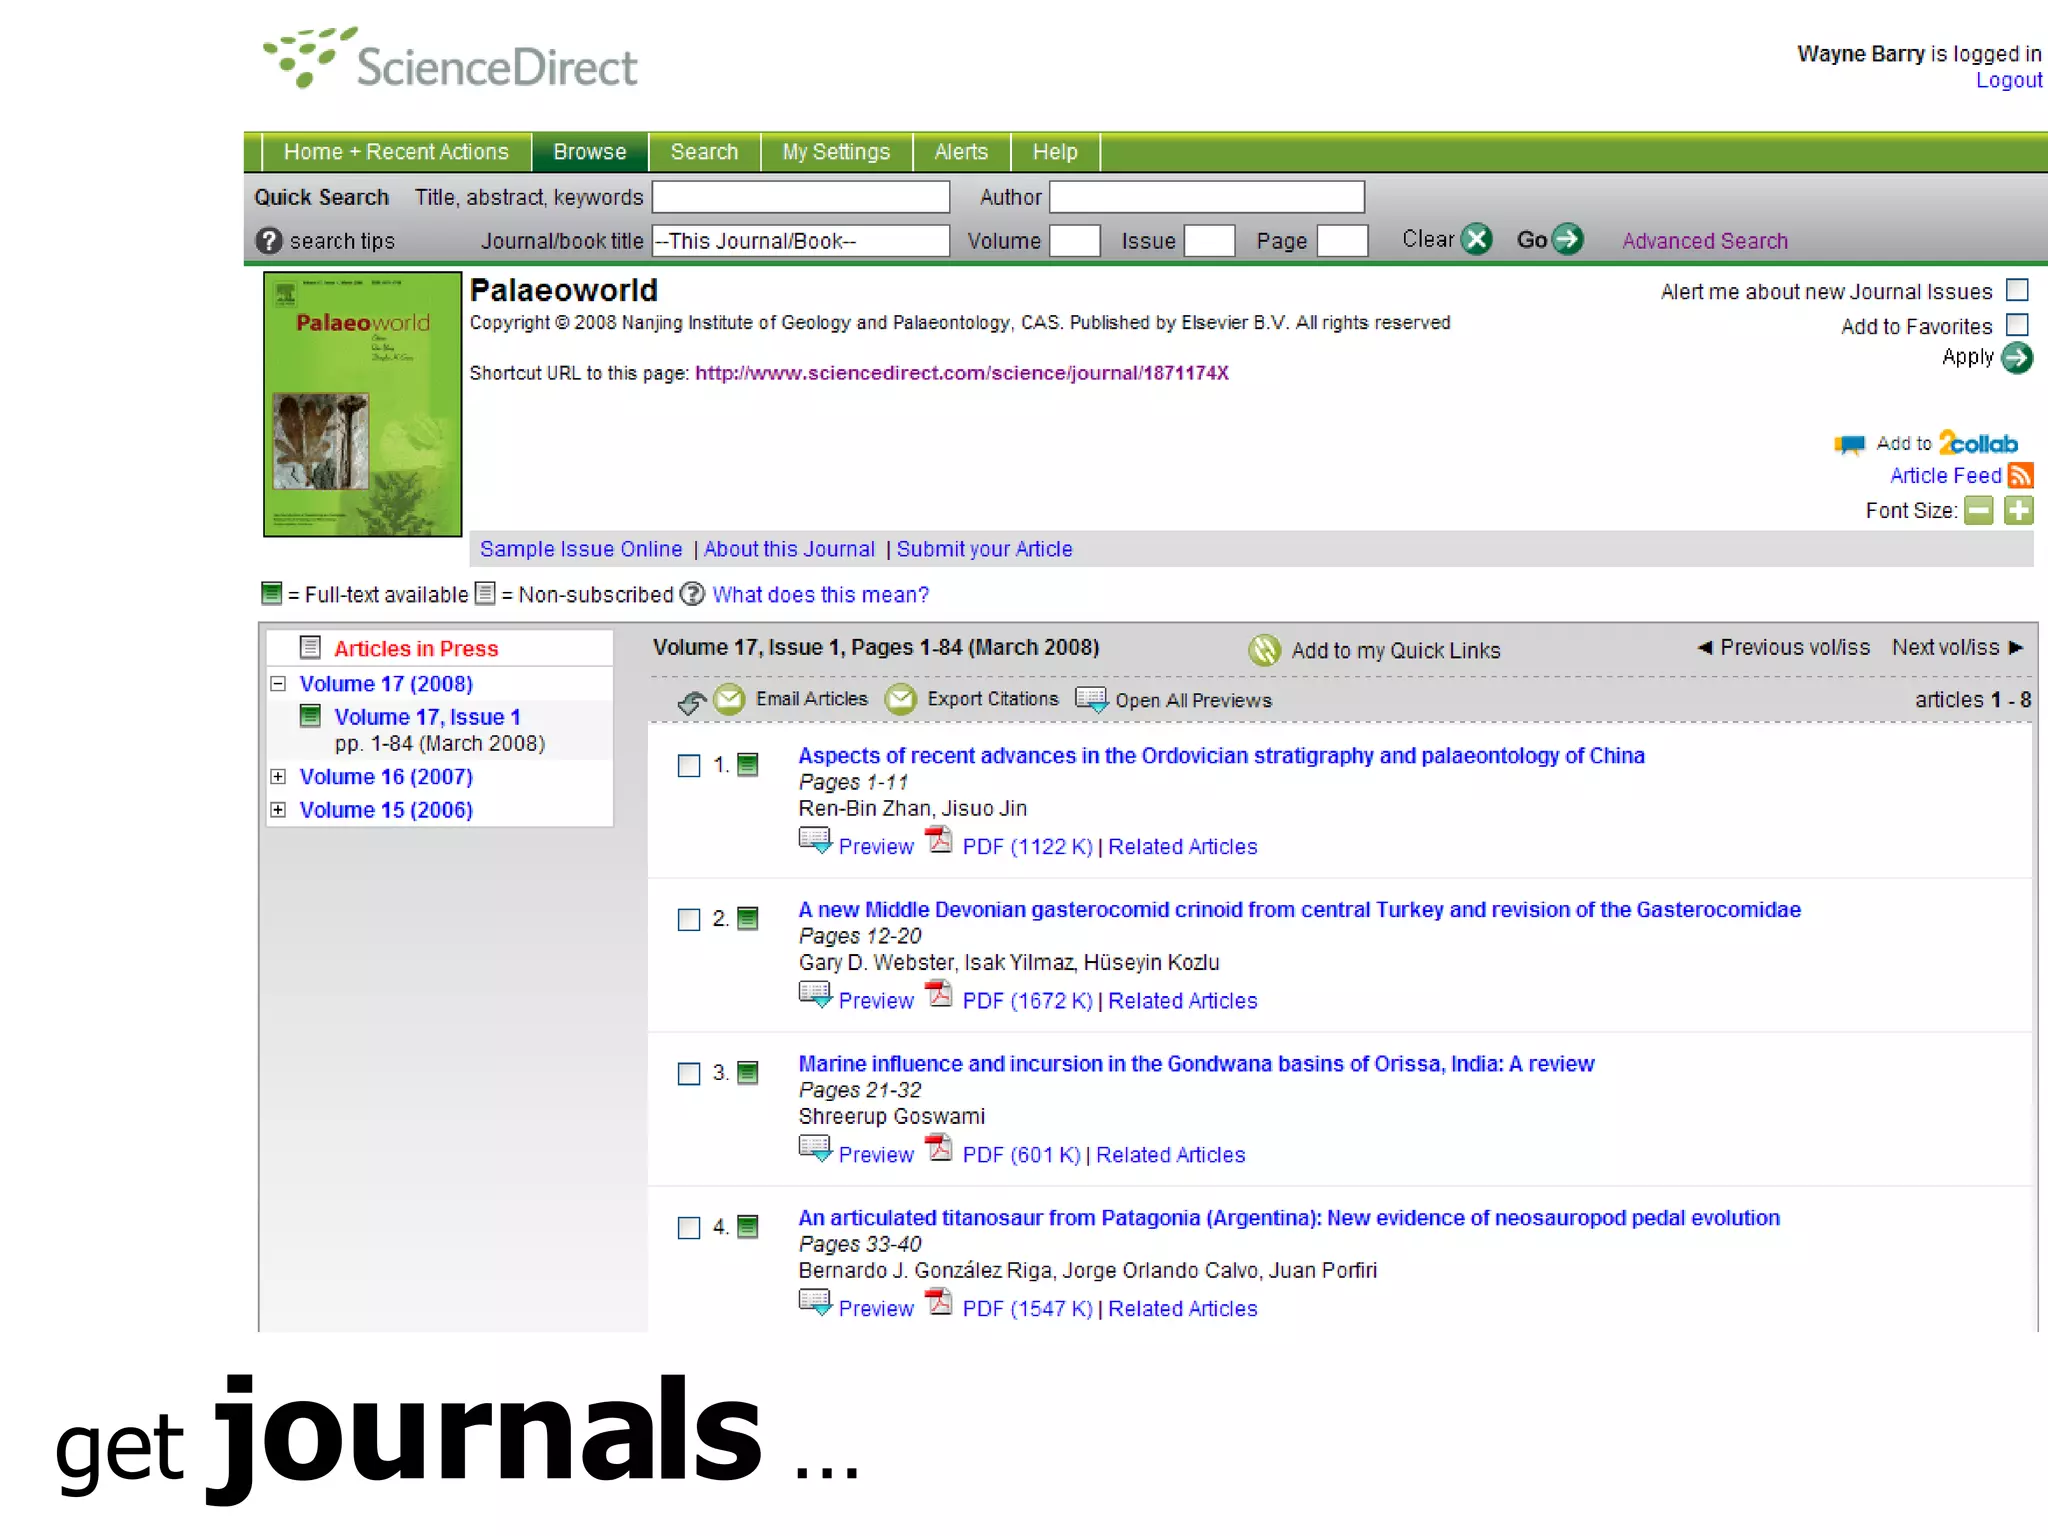Select checkbox for article 3
This screenshot has width=2048, height=1536.
[x=689, y=1074]
